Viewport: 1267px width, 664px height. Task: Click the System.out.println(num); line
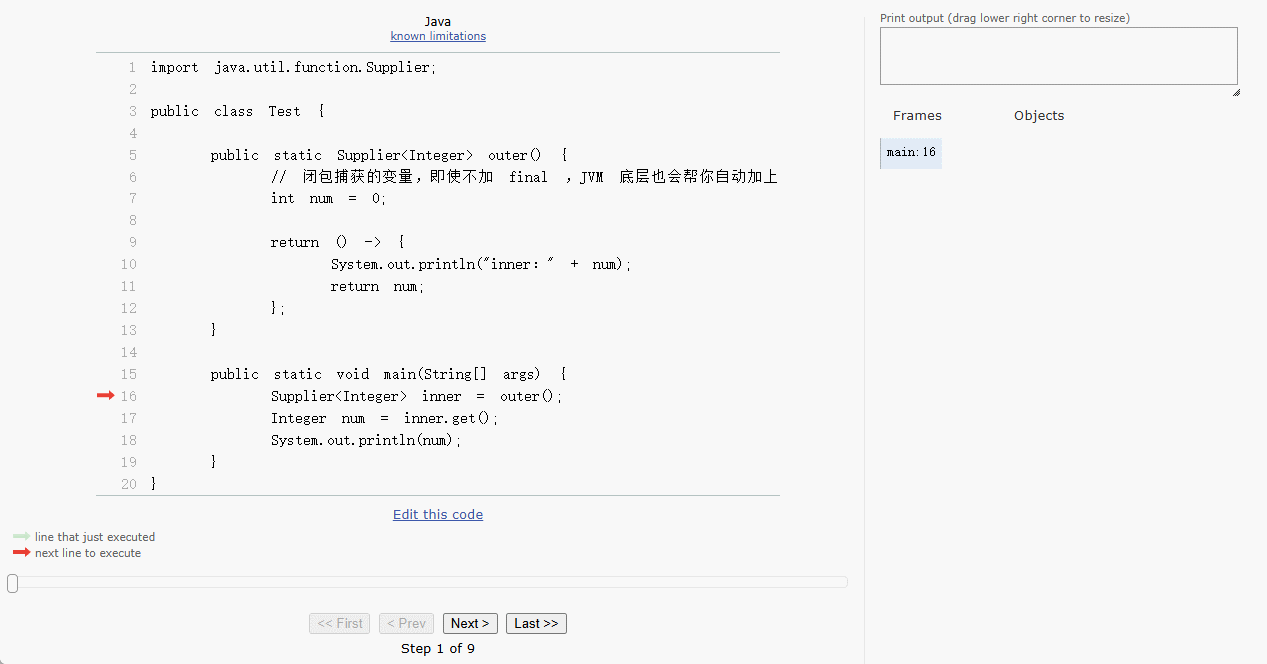click(x=366, y=440)
